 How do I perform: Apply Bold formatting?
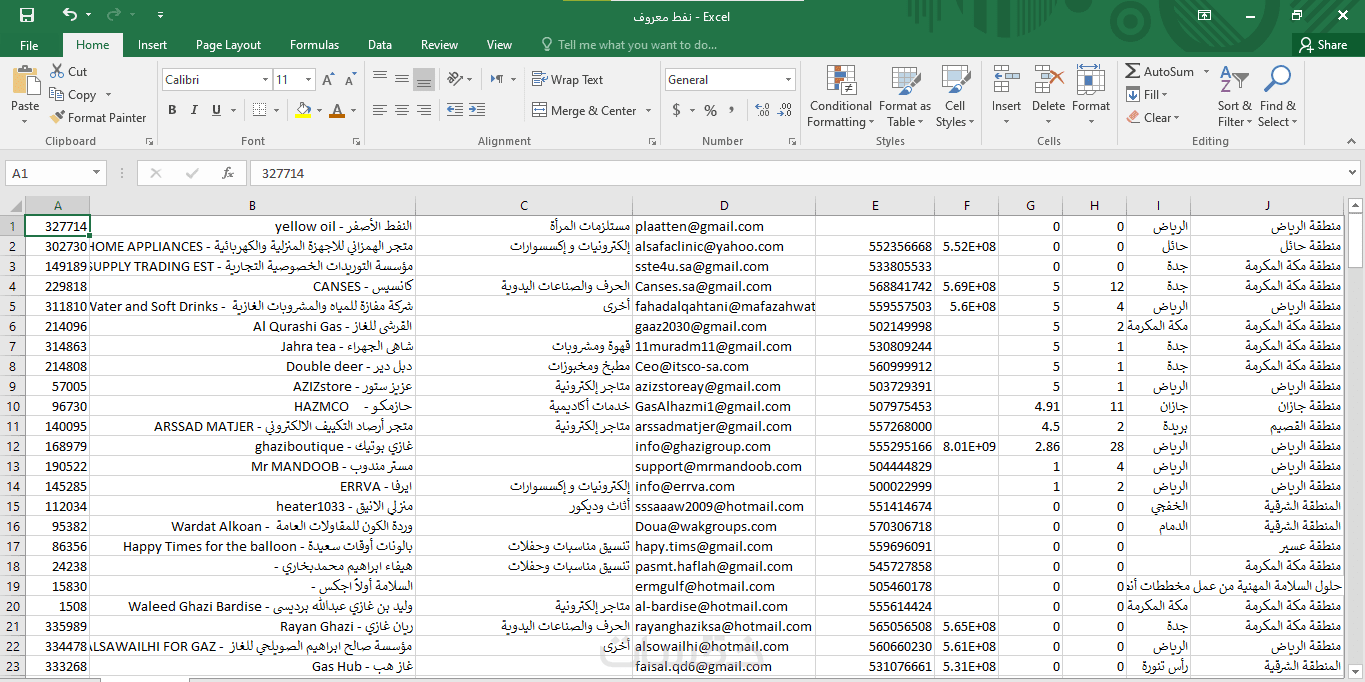click(172, 110)
